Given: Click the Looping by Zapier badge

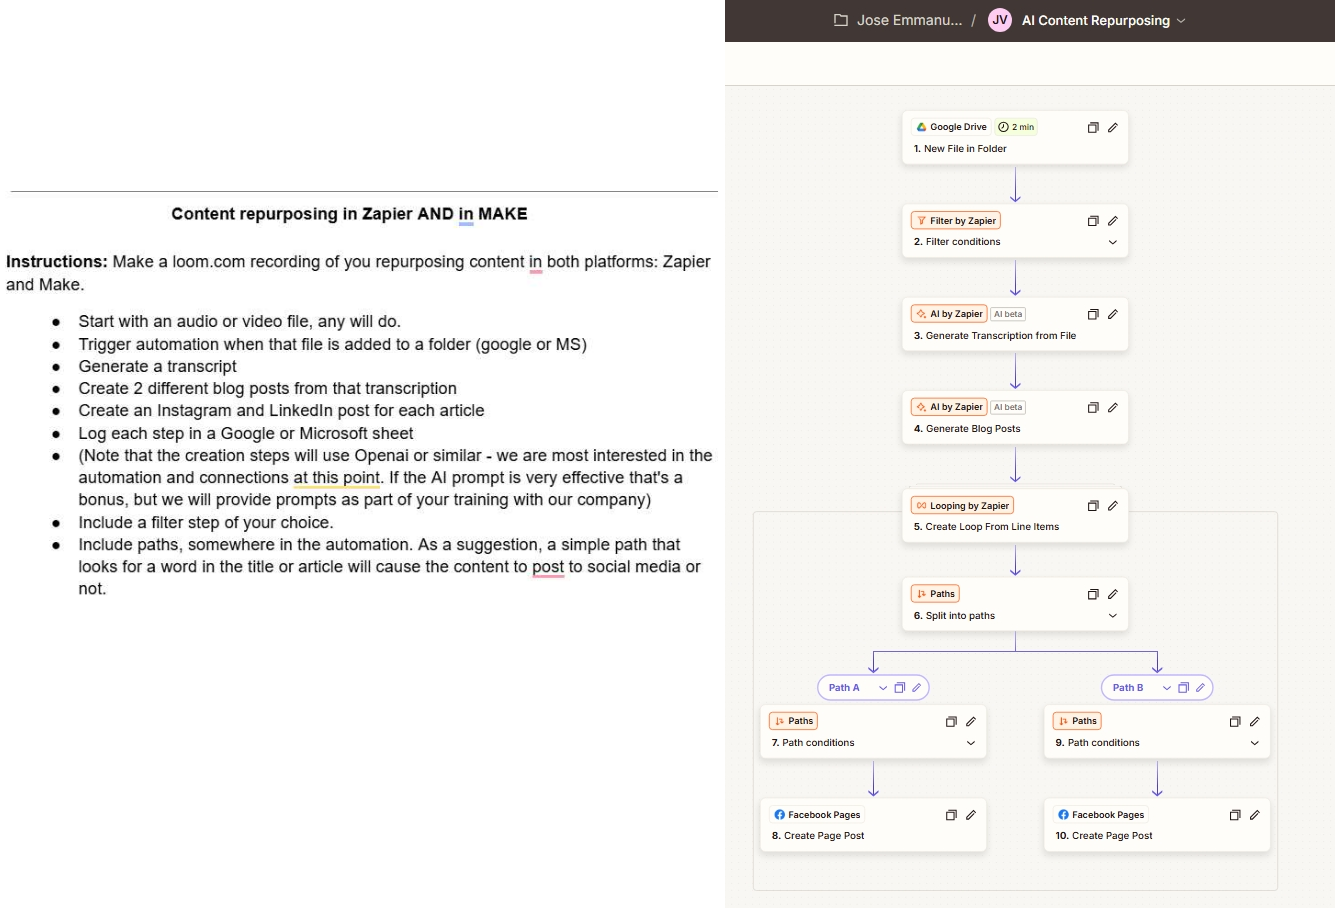Looking at the screenshot, I should point(962,506).
